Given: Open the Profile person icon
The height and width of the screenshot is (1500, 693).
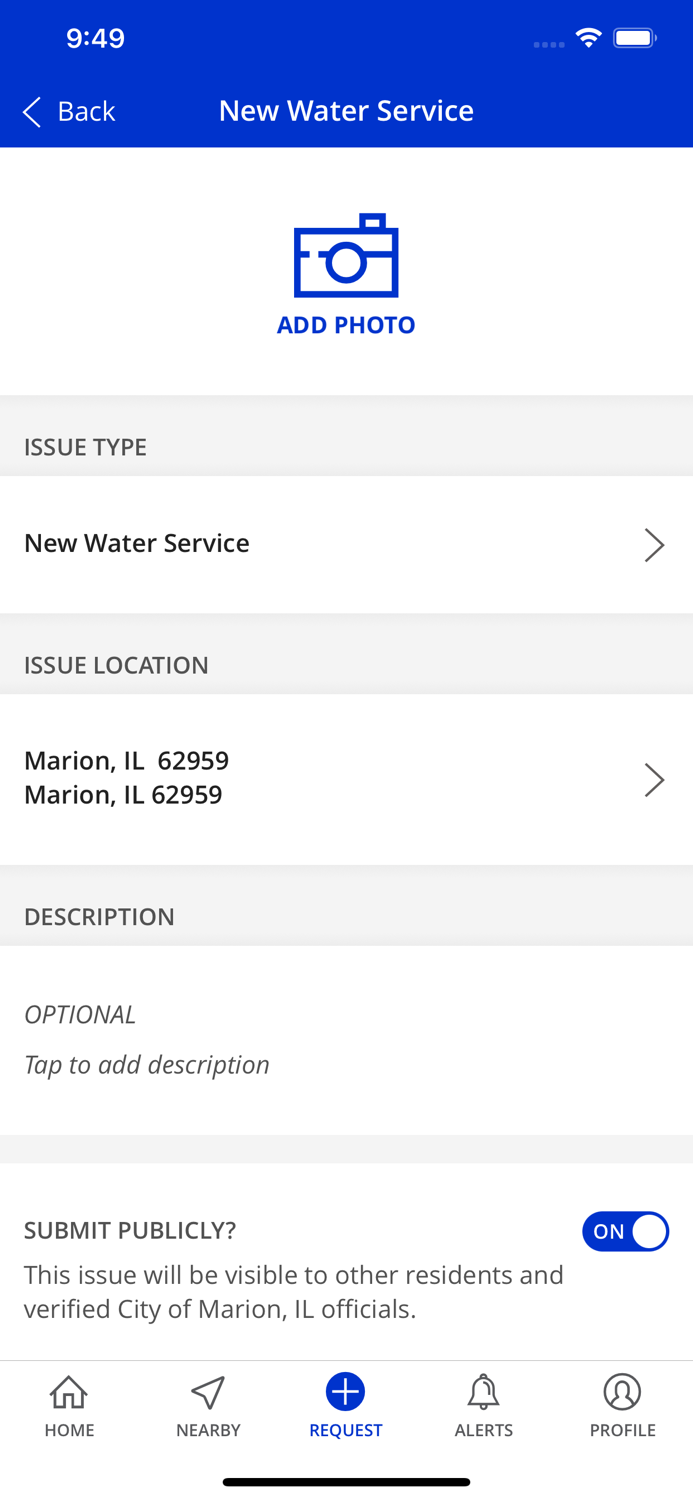Looking at the screenshot, I should pos(622,1391).
